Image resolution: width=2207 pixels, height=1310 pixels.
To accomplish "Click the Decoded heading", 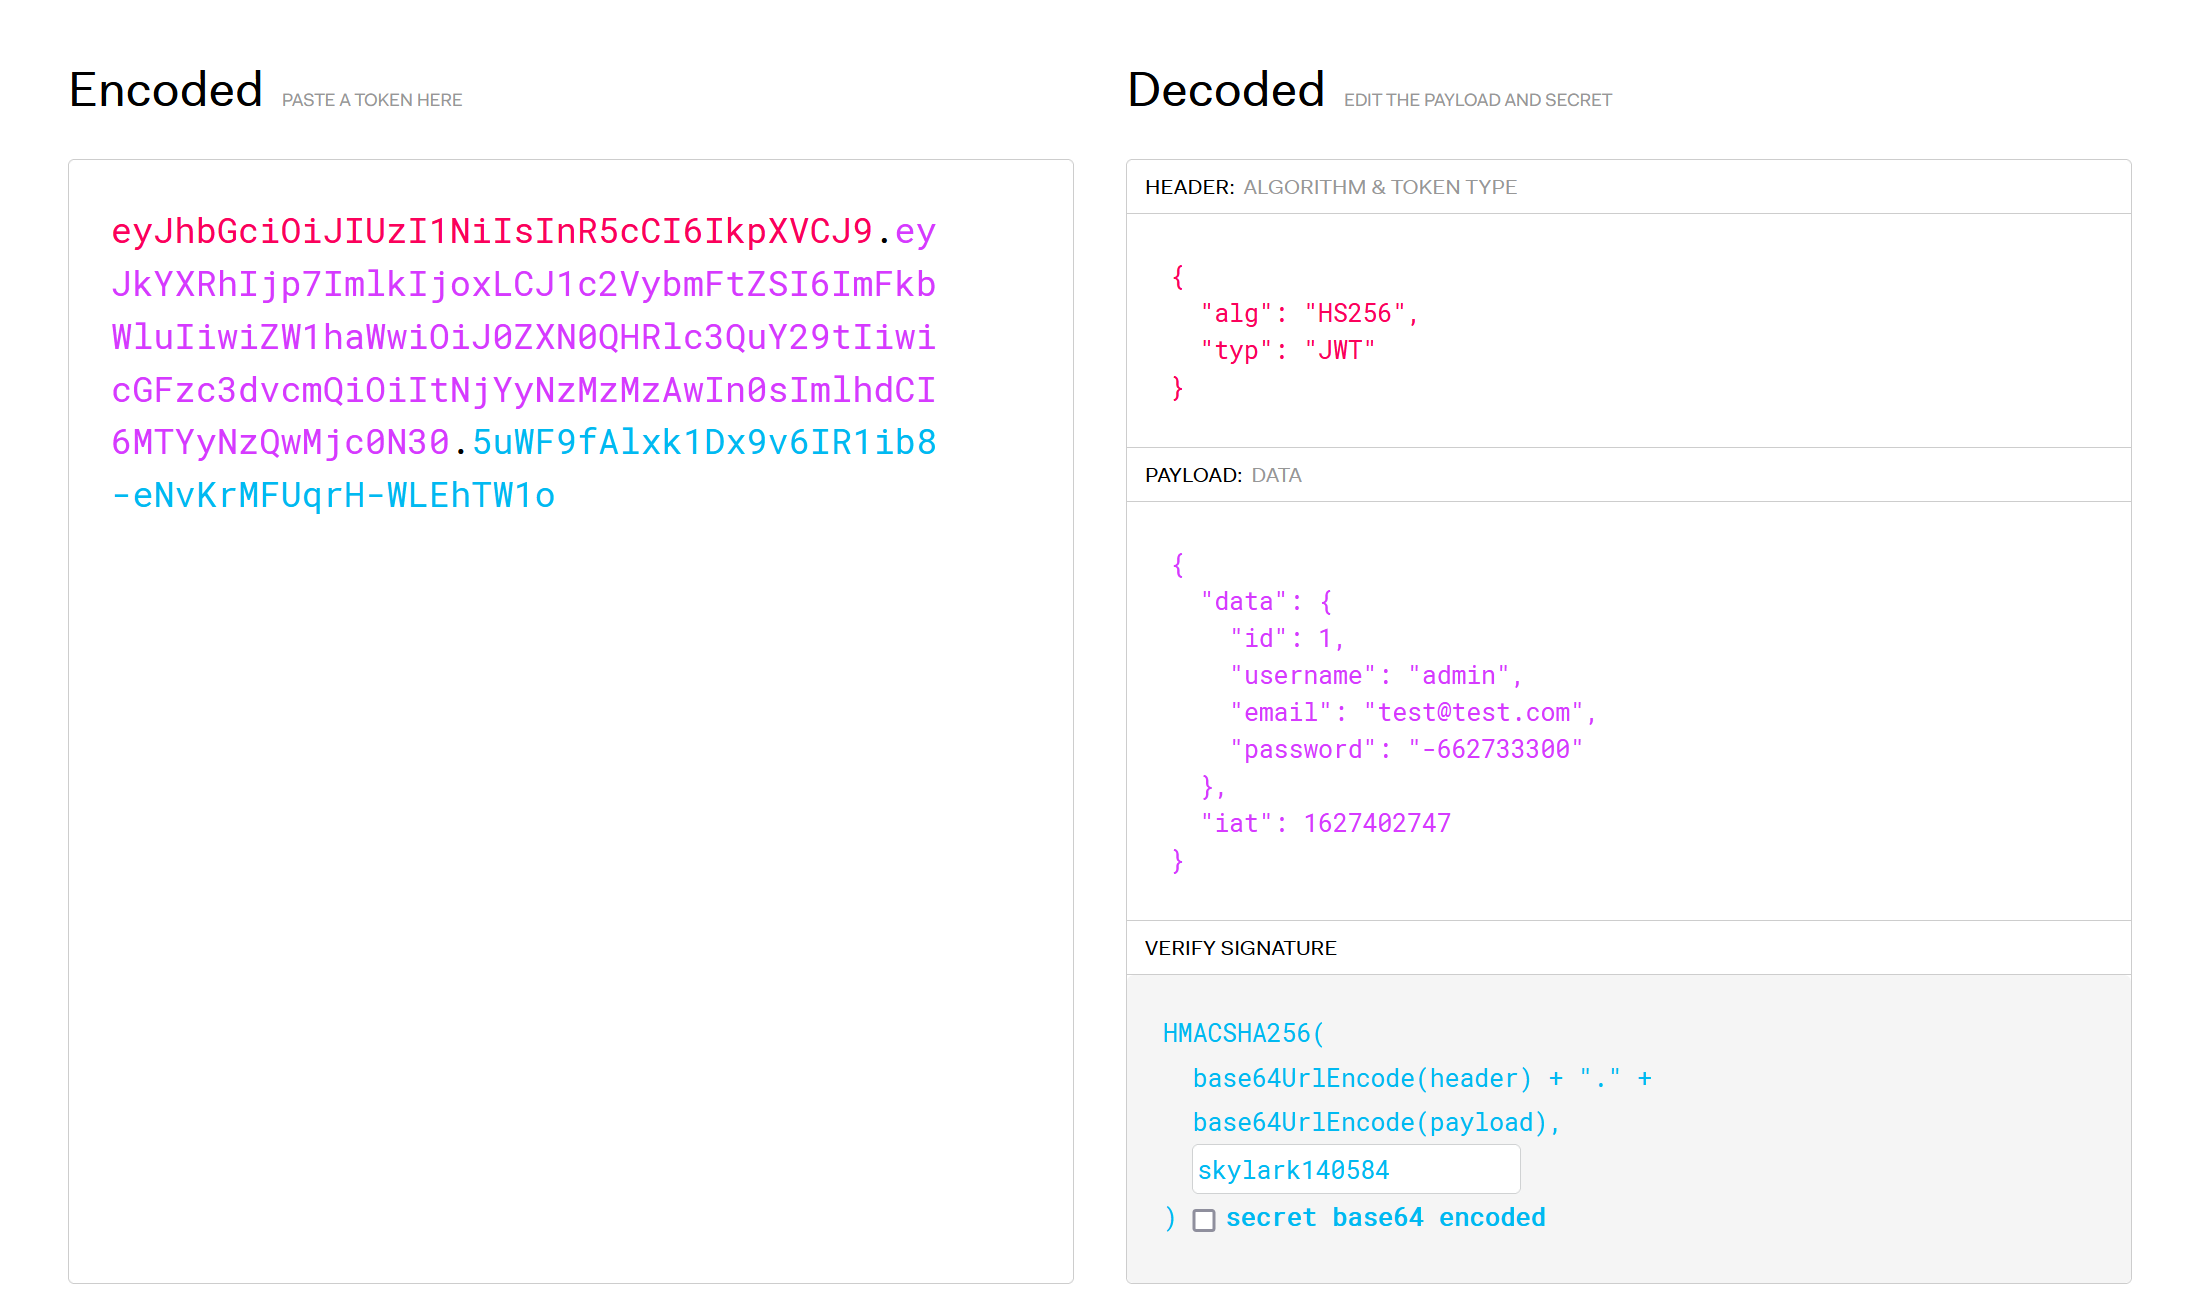I will pos(1226,90).
